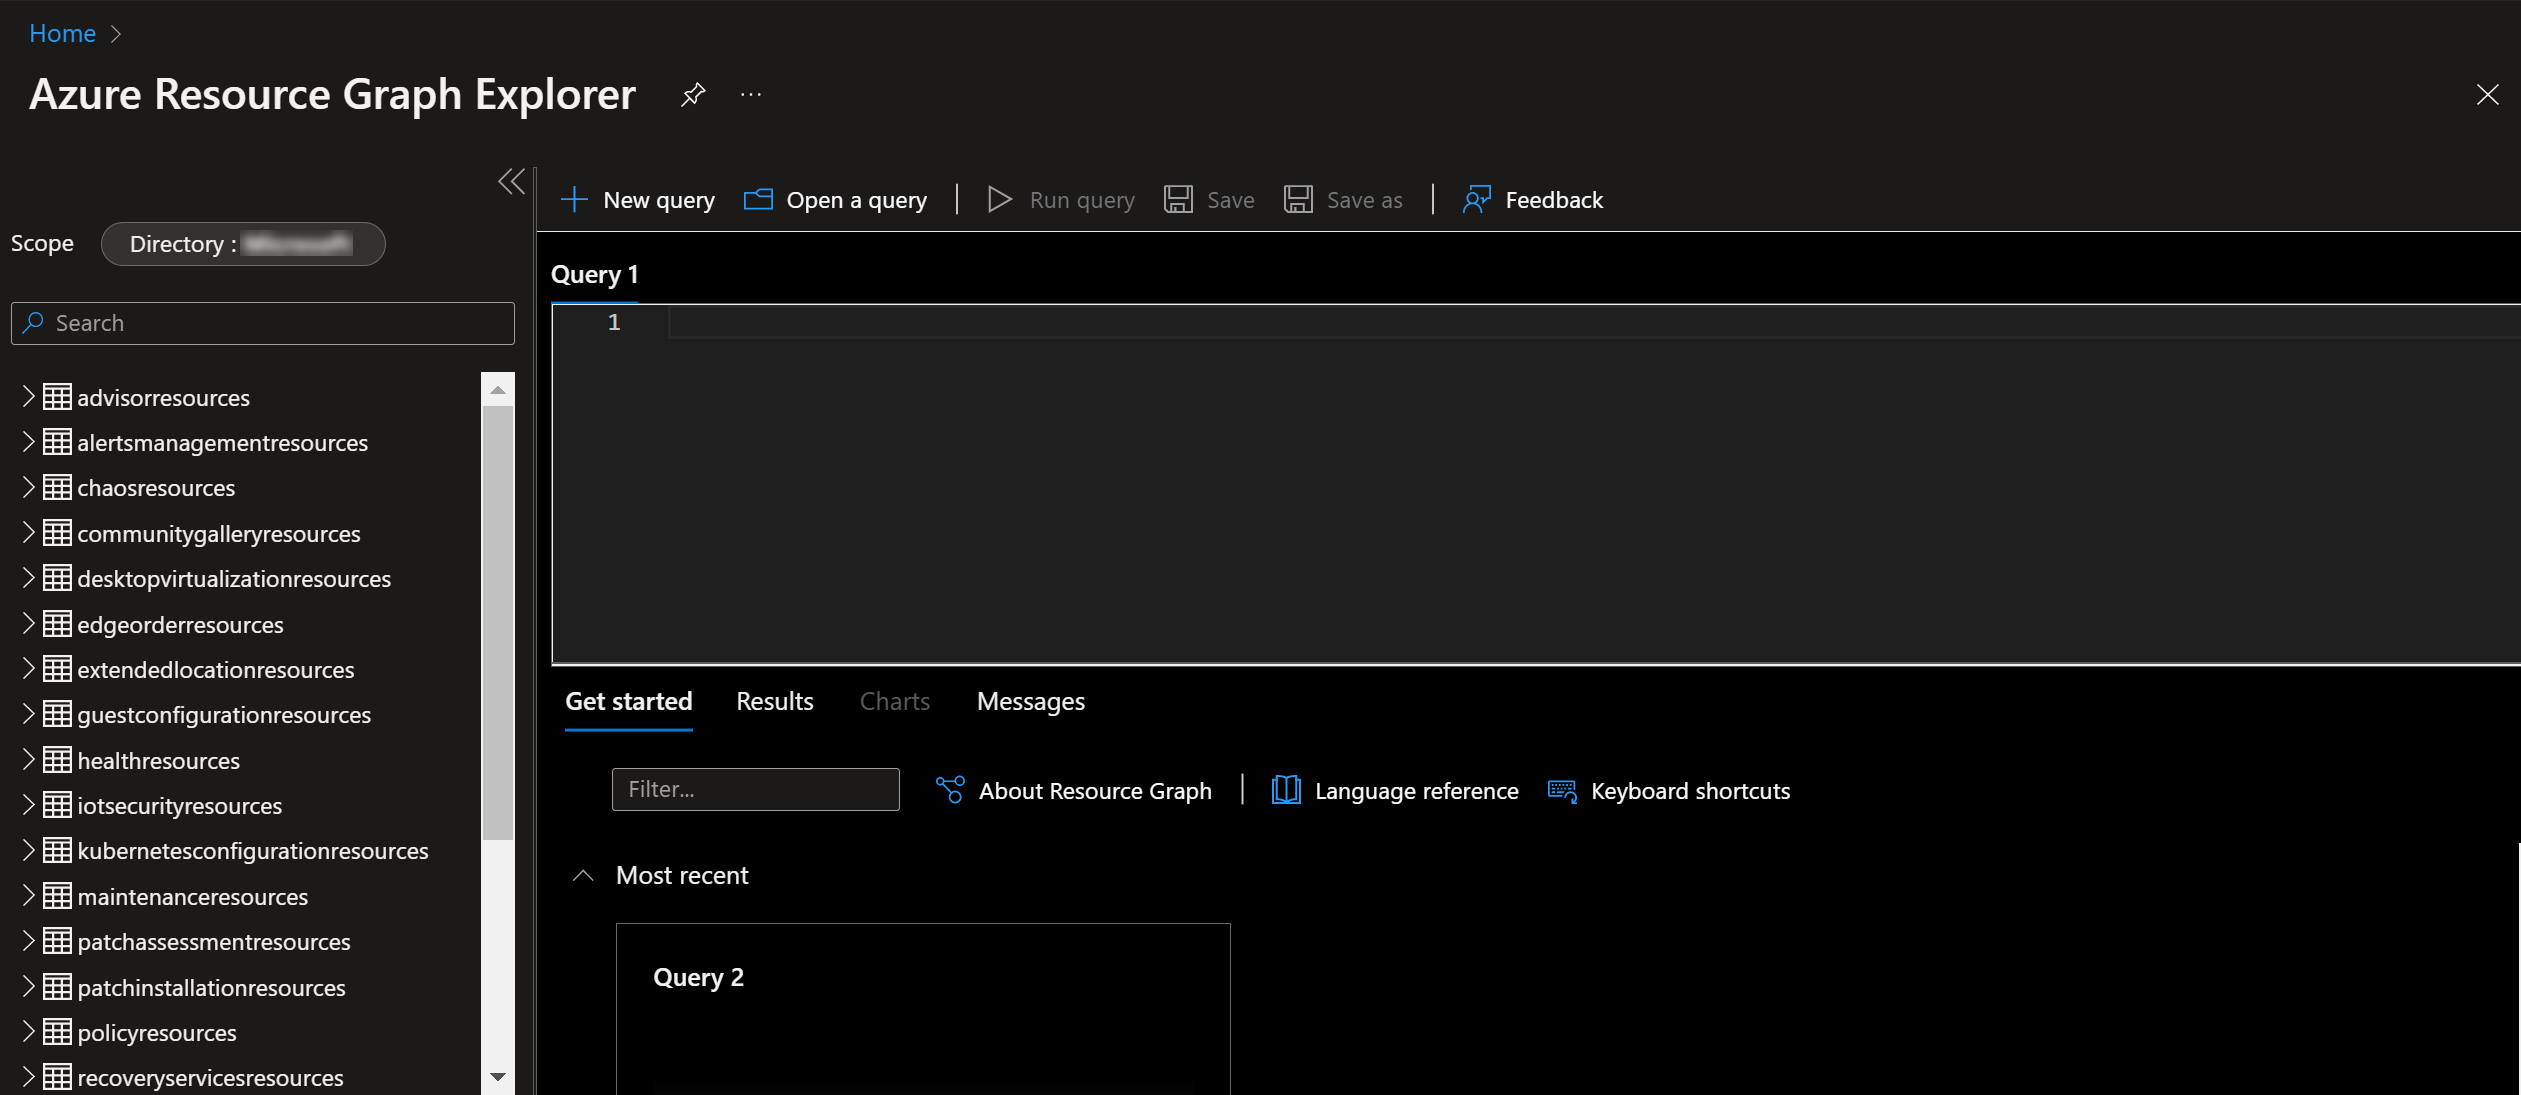
Task: Open the About Resource Graph link
Action: pos(1095,791)
